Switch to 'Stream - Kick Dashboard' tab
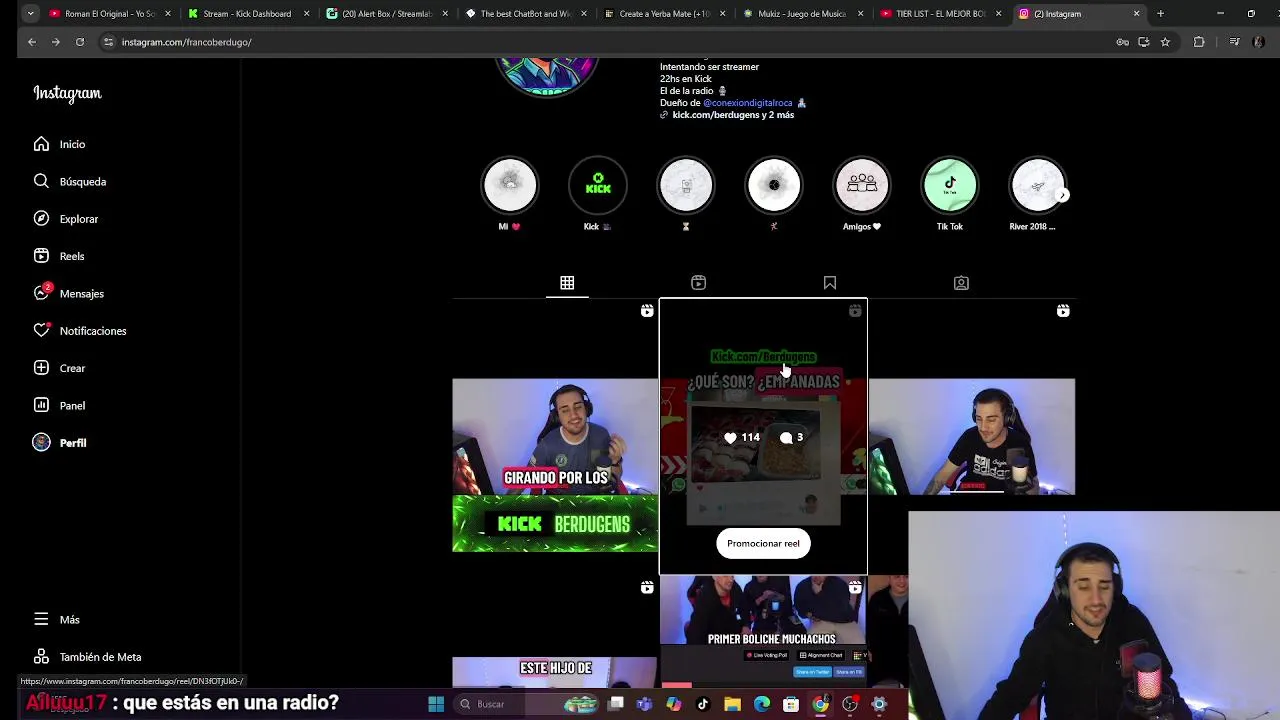Screen dimensions: 1280x720 pyautogui.click(x=246, y=14)
